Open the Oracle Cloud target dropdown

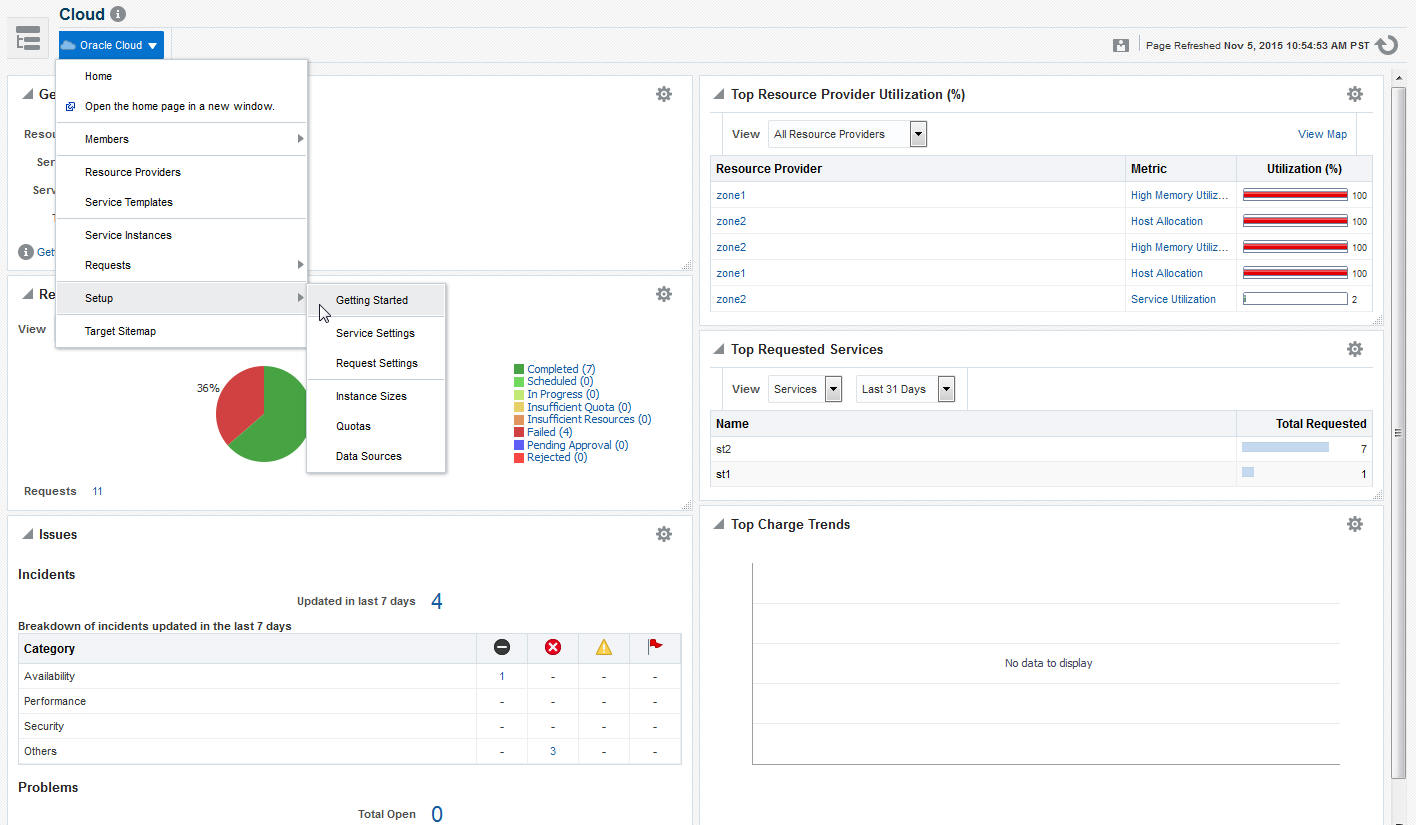point(110,44)
